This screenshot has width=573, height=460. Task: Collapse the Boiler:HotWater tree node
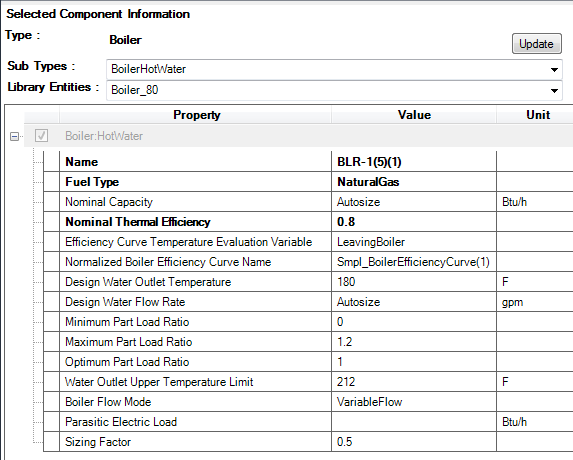click(14, 137)
